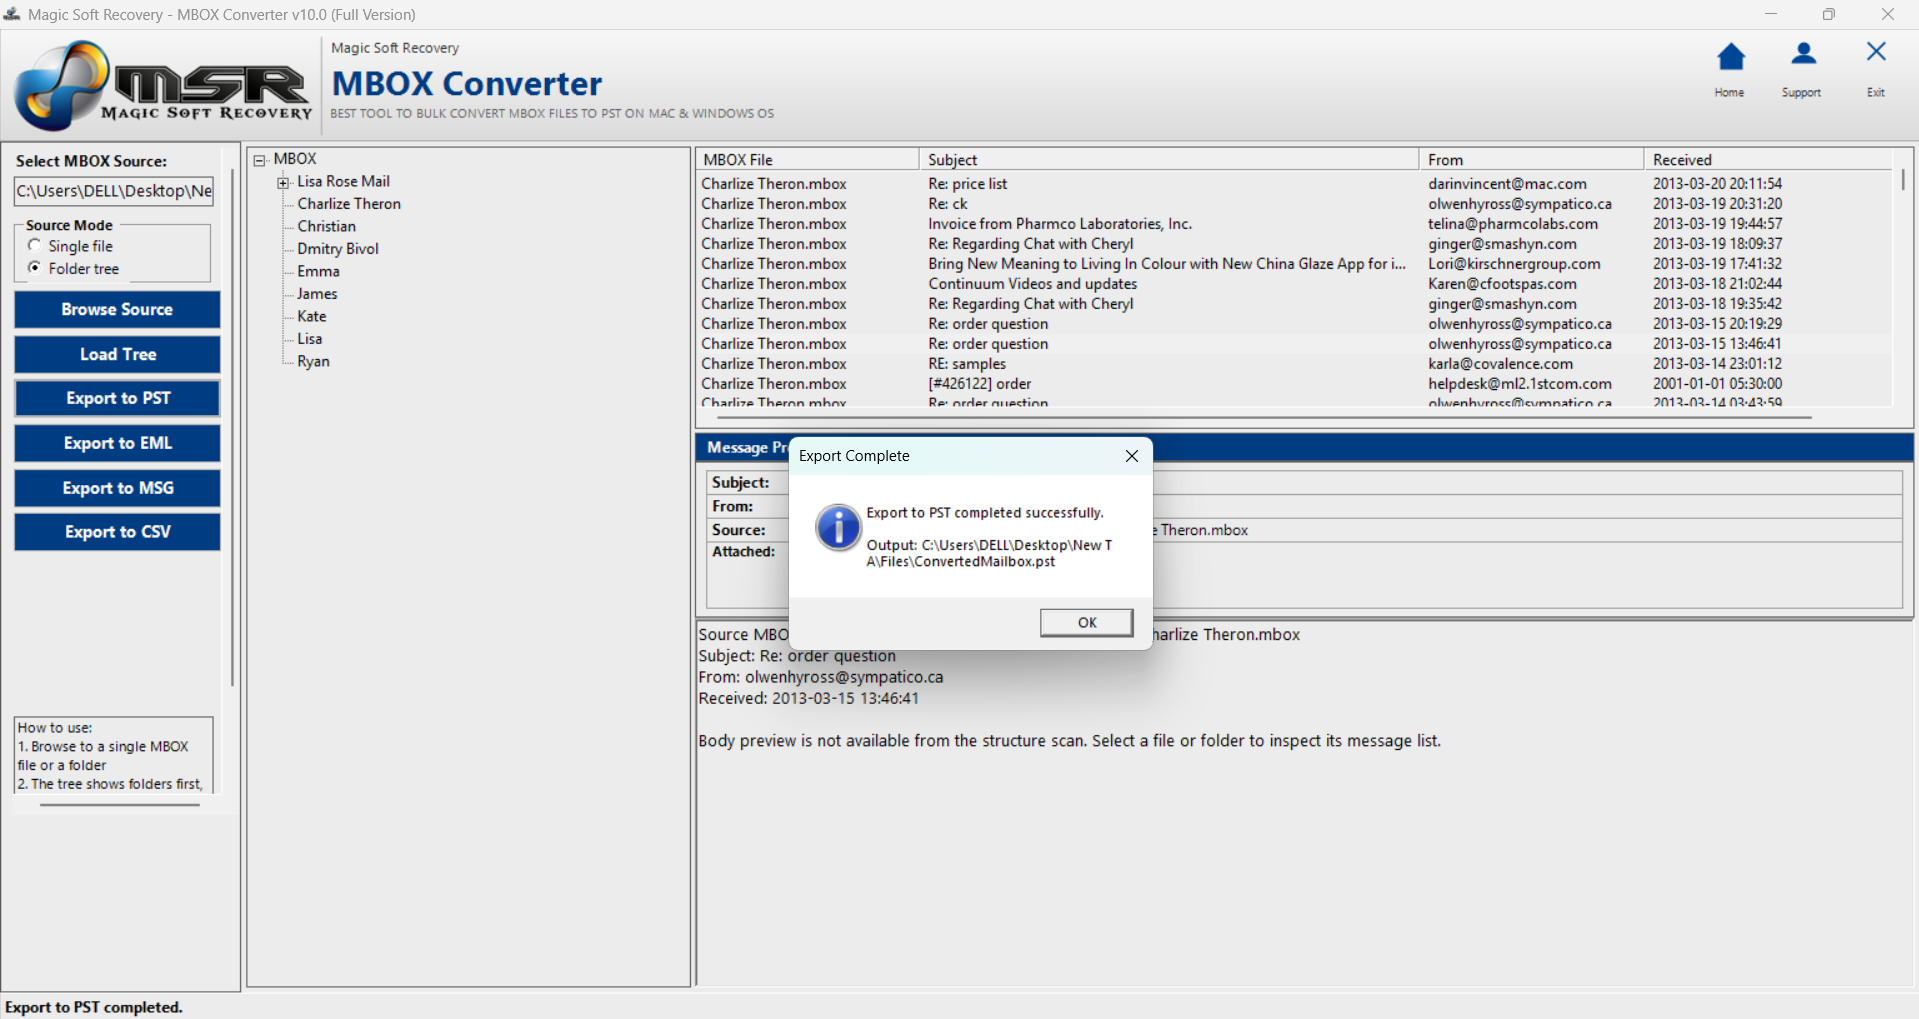Click the Export to CSV button
The height and width of the screenshot is (1019, 1919).
coord(117,532)
